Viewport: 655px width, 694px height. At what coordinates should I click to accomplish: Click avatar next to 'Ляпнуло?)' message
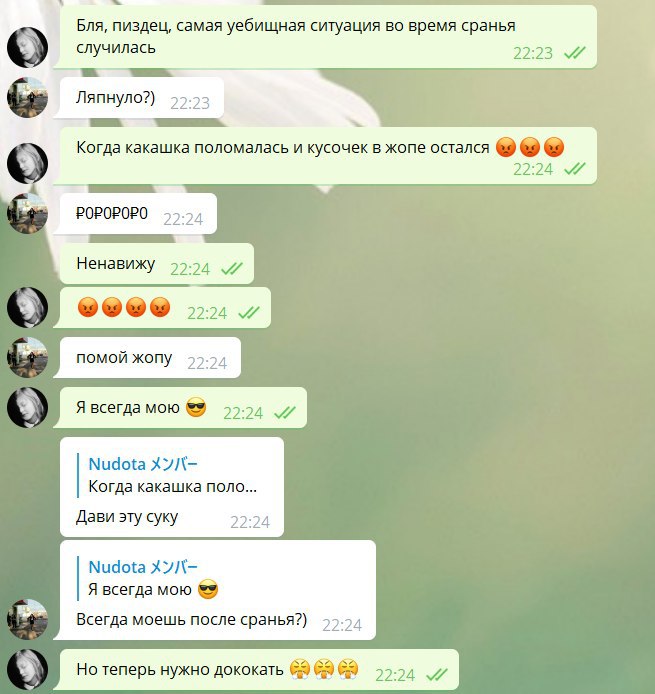tap(27, 97)
